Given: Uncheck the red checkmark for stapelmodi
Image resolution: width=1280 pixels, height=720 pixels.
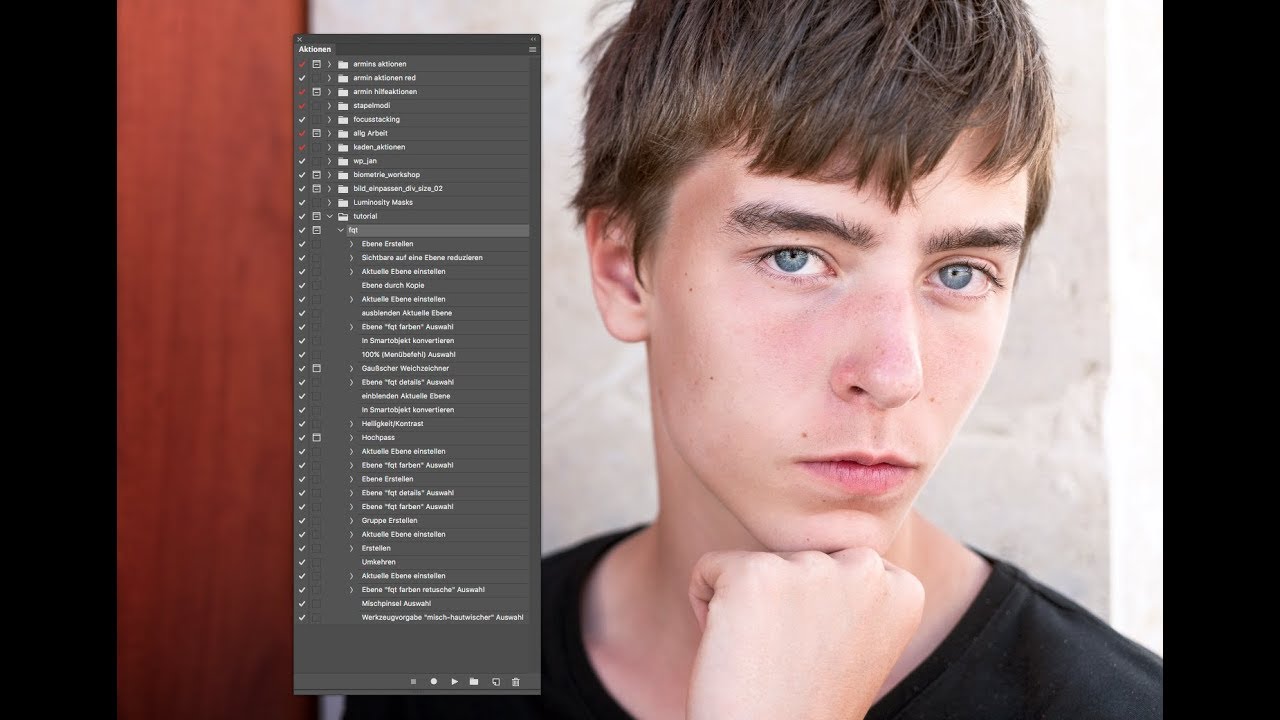Looking at the screenshot, I should tap(302, 105).
